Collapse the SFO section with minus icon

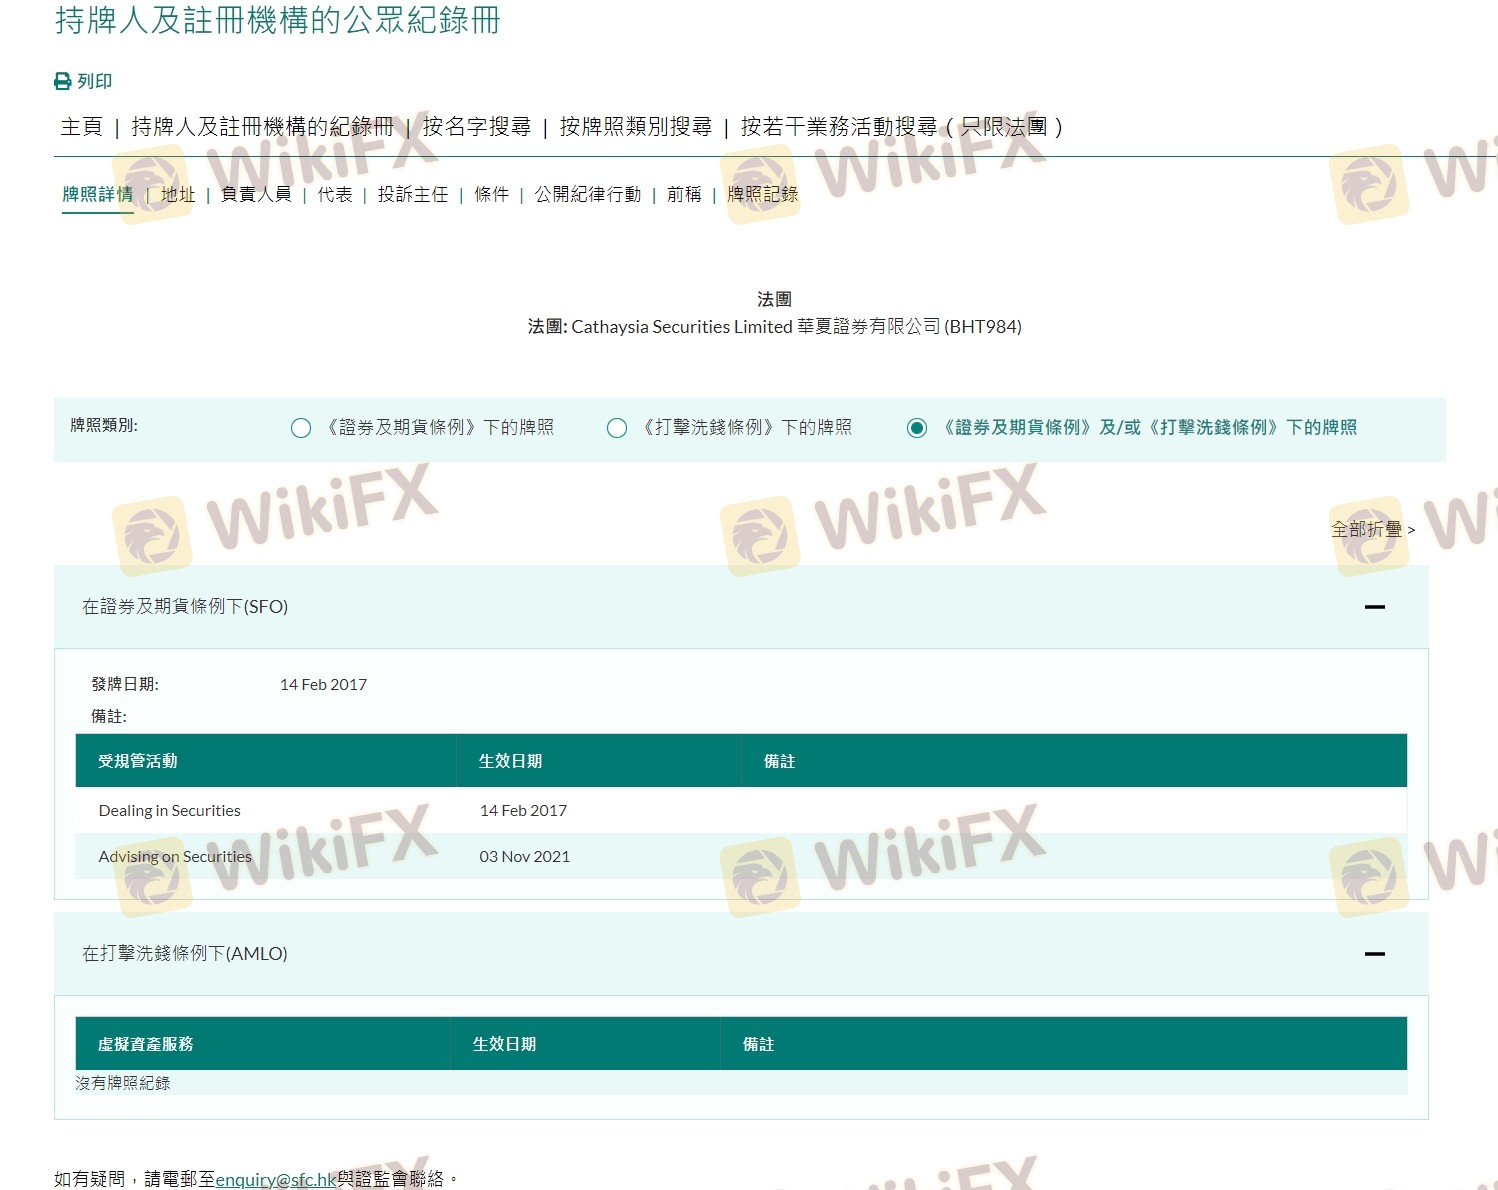(1374, 607)
